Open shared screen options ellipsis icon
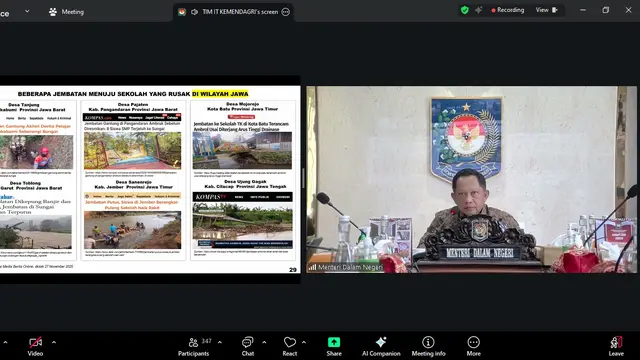The width and height of the screenshot is (640, 360). click(286, 12)
